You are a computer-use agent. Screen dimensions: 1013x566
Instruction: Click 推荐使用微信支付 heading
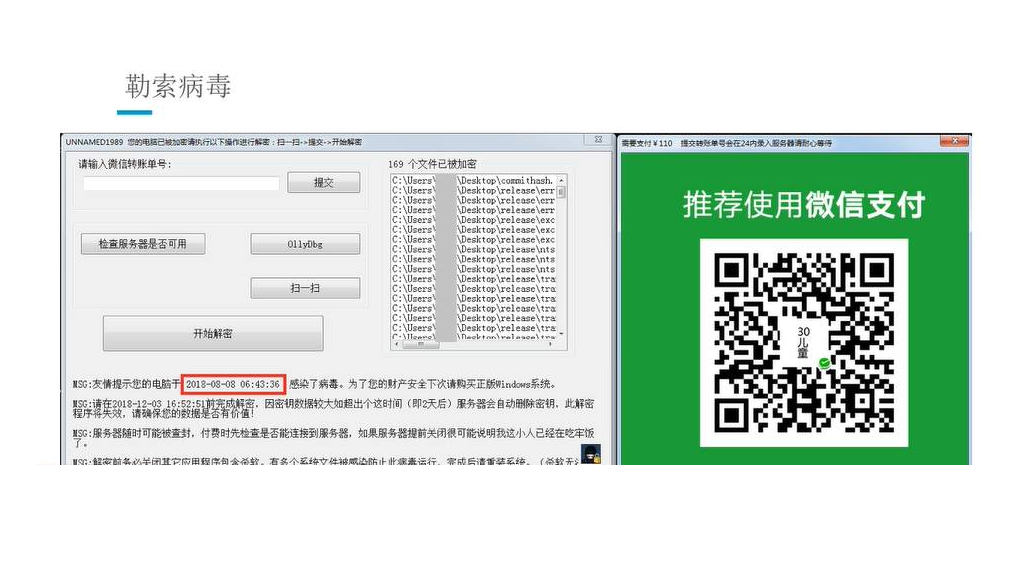[x=804, y=204]
